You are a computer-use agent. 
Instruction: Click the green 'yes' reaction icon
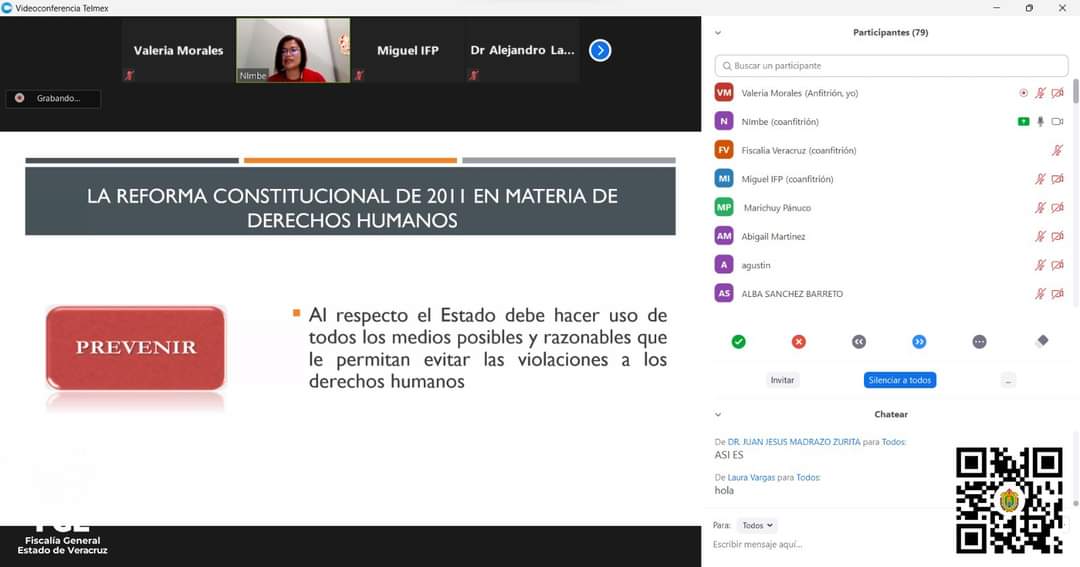point(738,342)
